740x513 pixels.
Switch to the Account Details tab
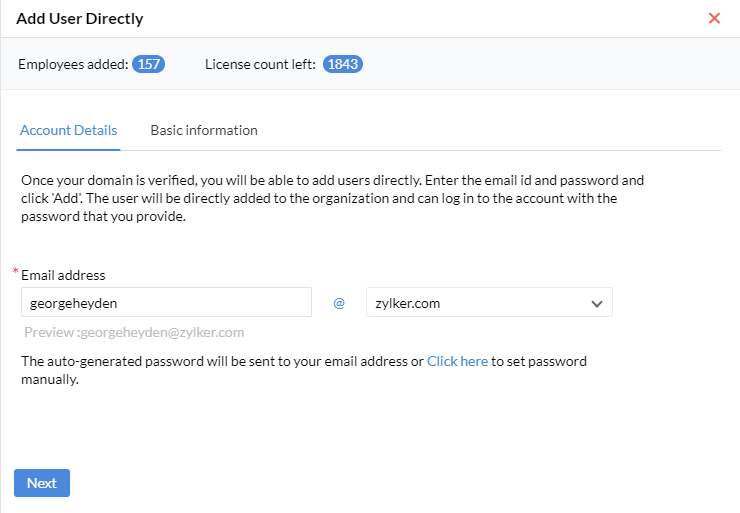[68, 130]
